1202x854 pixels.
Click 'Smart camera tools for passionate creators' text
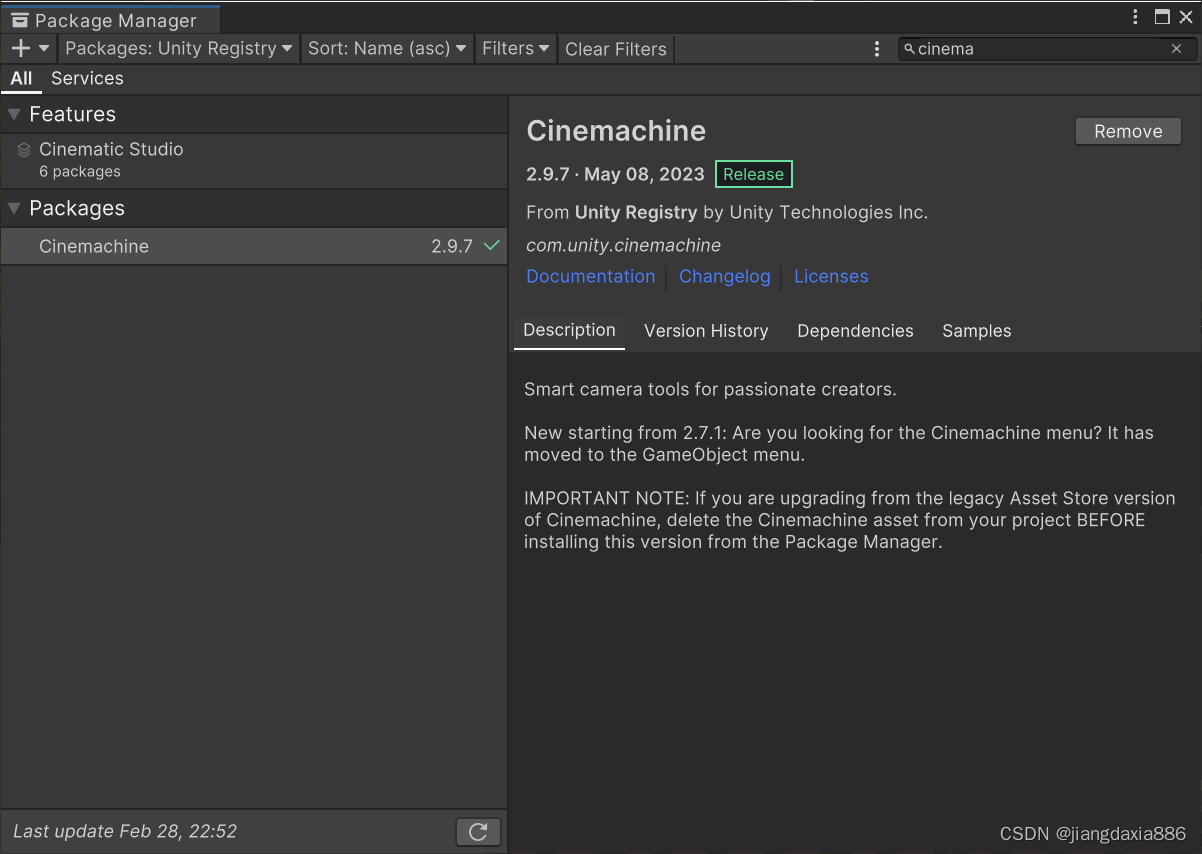tap(710, 389)
